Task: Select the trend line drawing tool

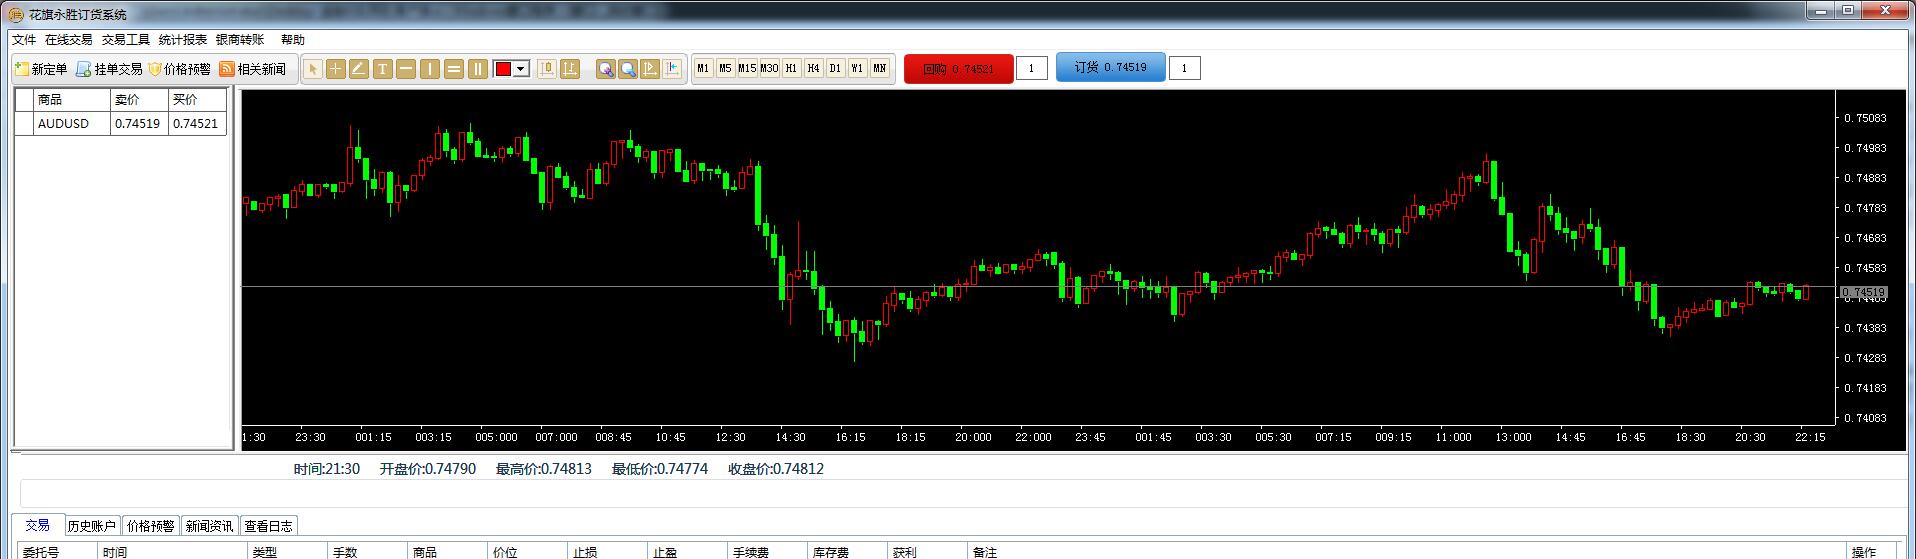Action: point(359,69)
